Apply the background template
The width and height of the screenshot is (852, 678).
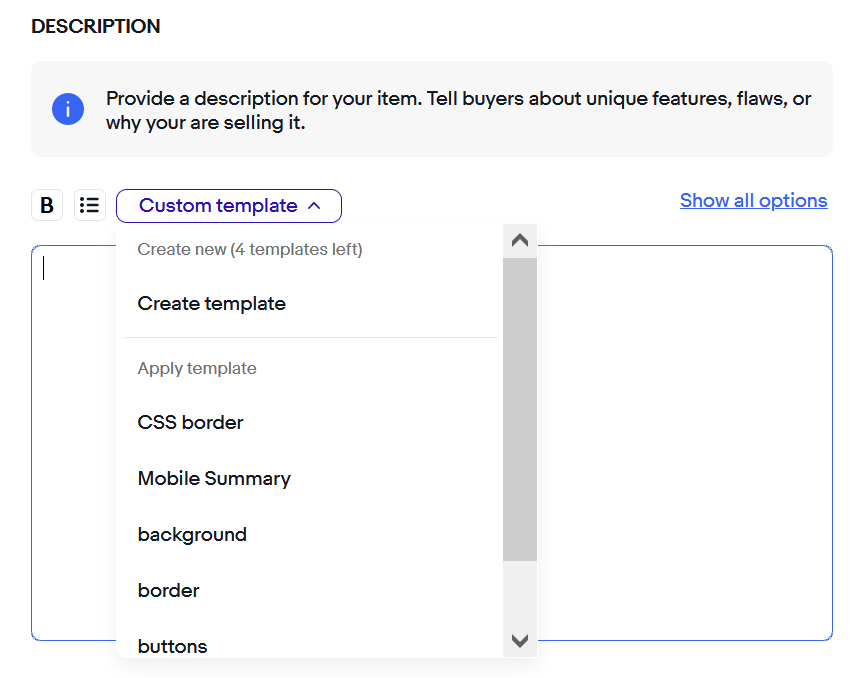tap(192, 535)
